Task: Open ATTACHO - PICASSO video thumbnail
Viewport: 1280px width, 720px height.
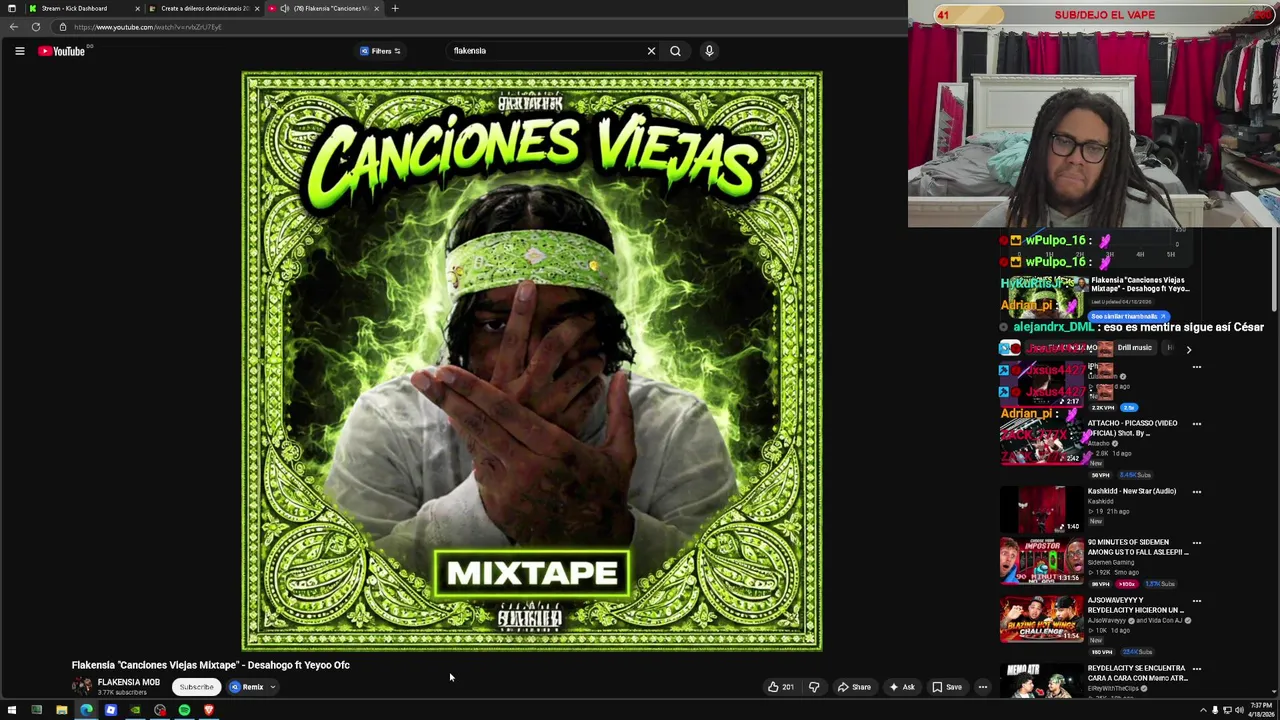Action: pos(1041,440)
